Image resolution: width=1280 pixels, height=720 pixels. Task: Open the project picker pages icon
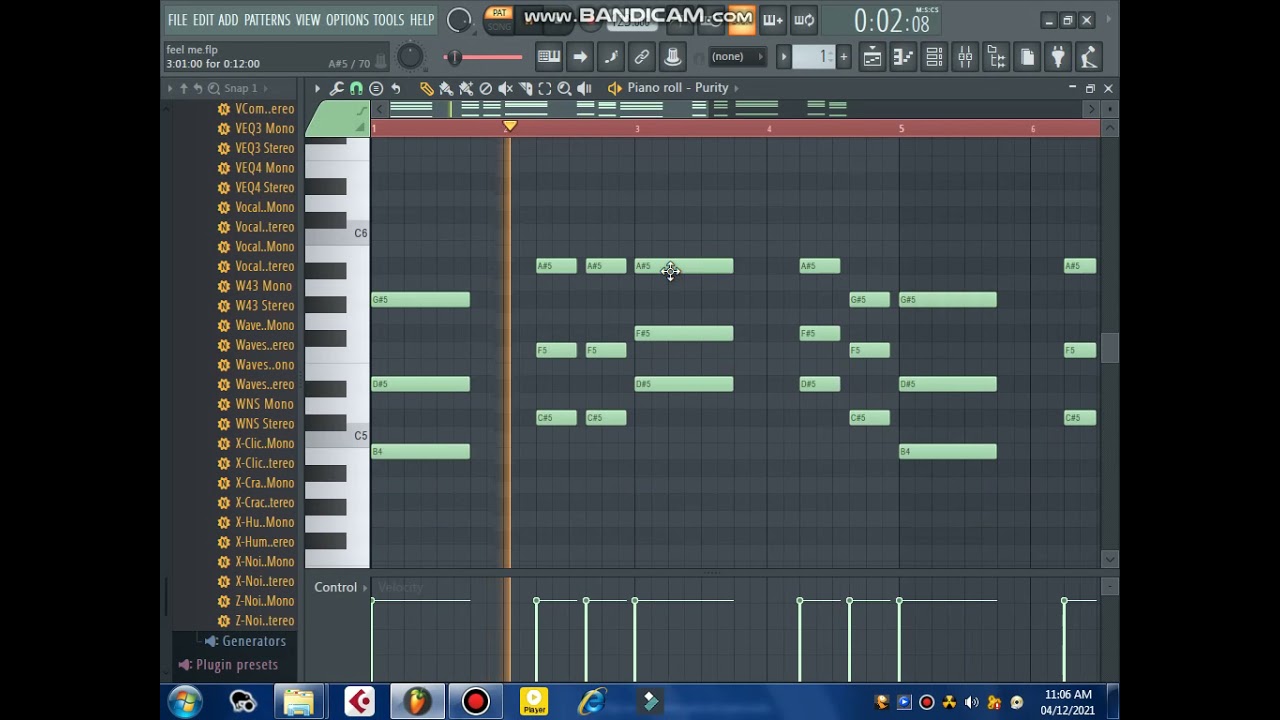point(1027,57)
